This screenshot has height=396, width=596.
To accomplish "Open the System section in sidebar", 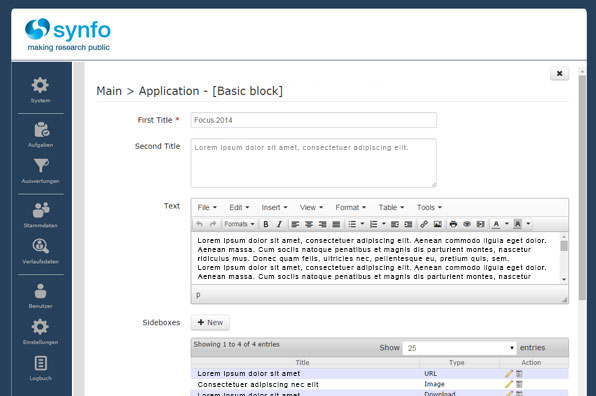I will [x=40, y=90].
